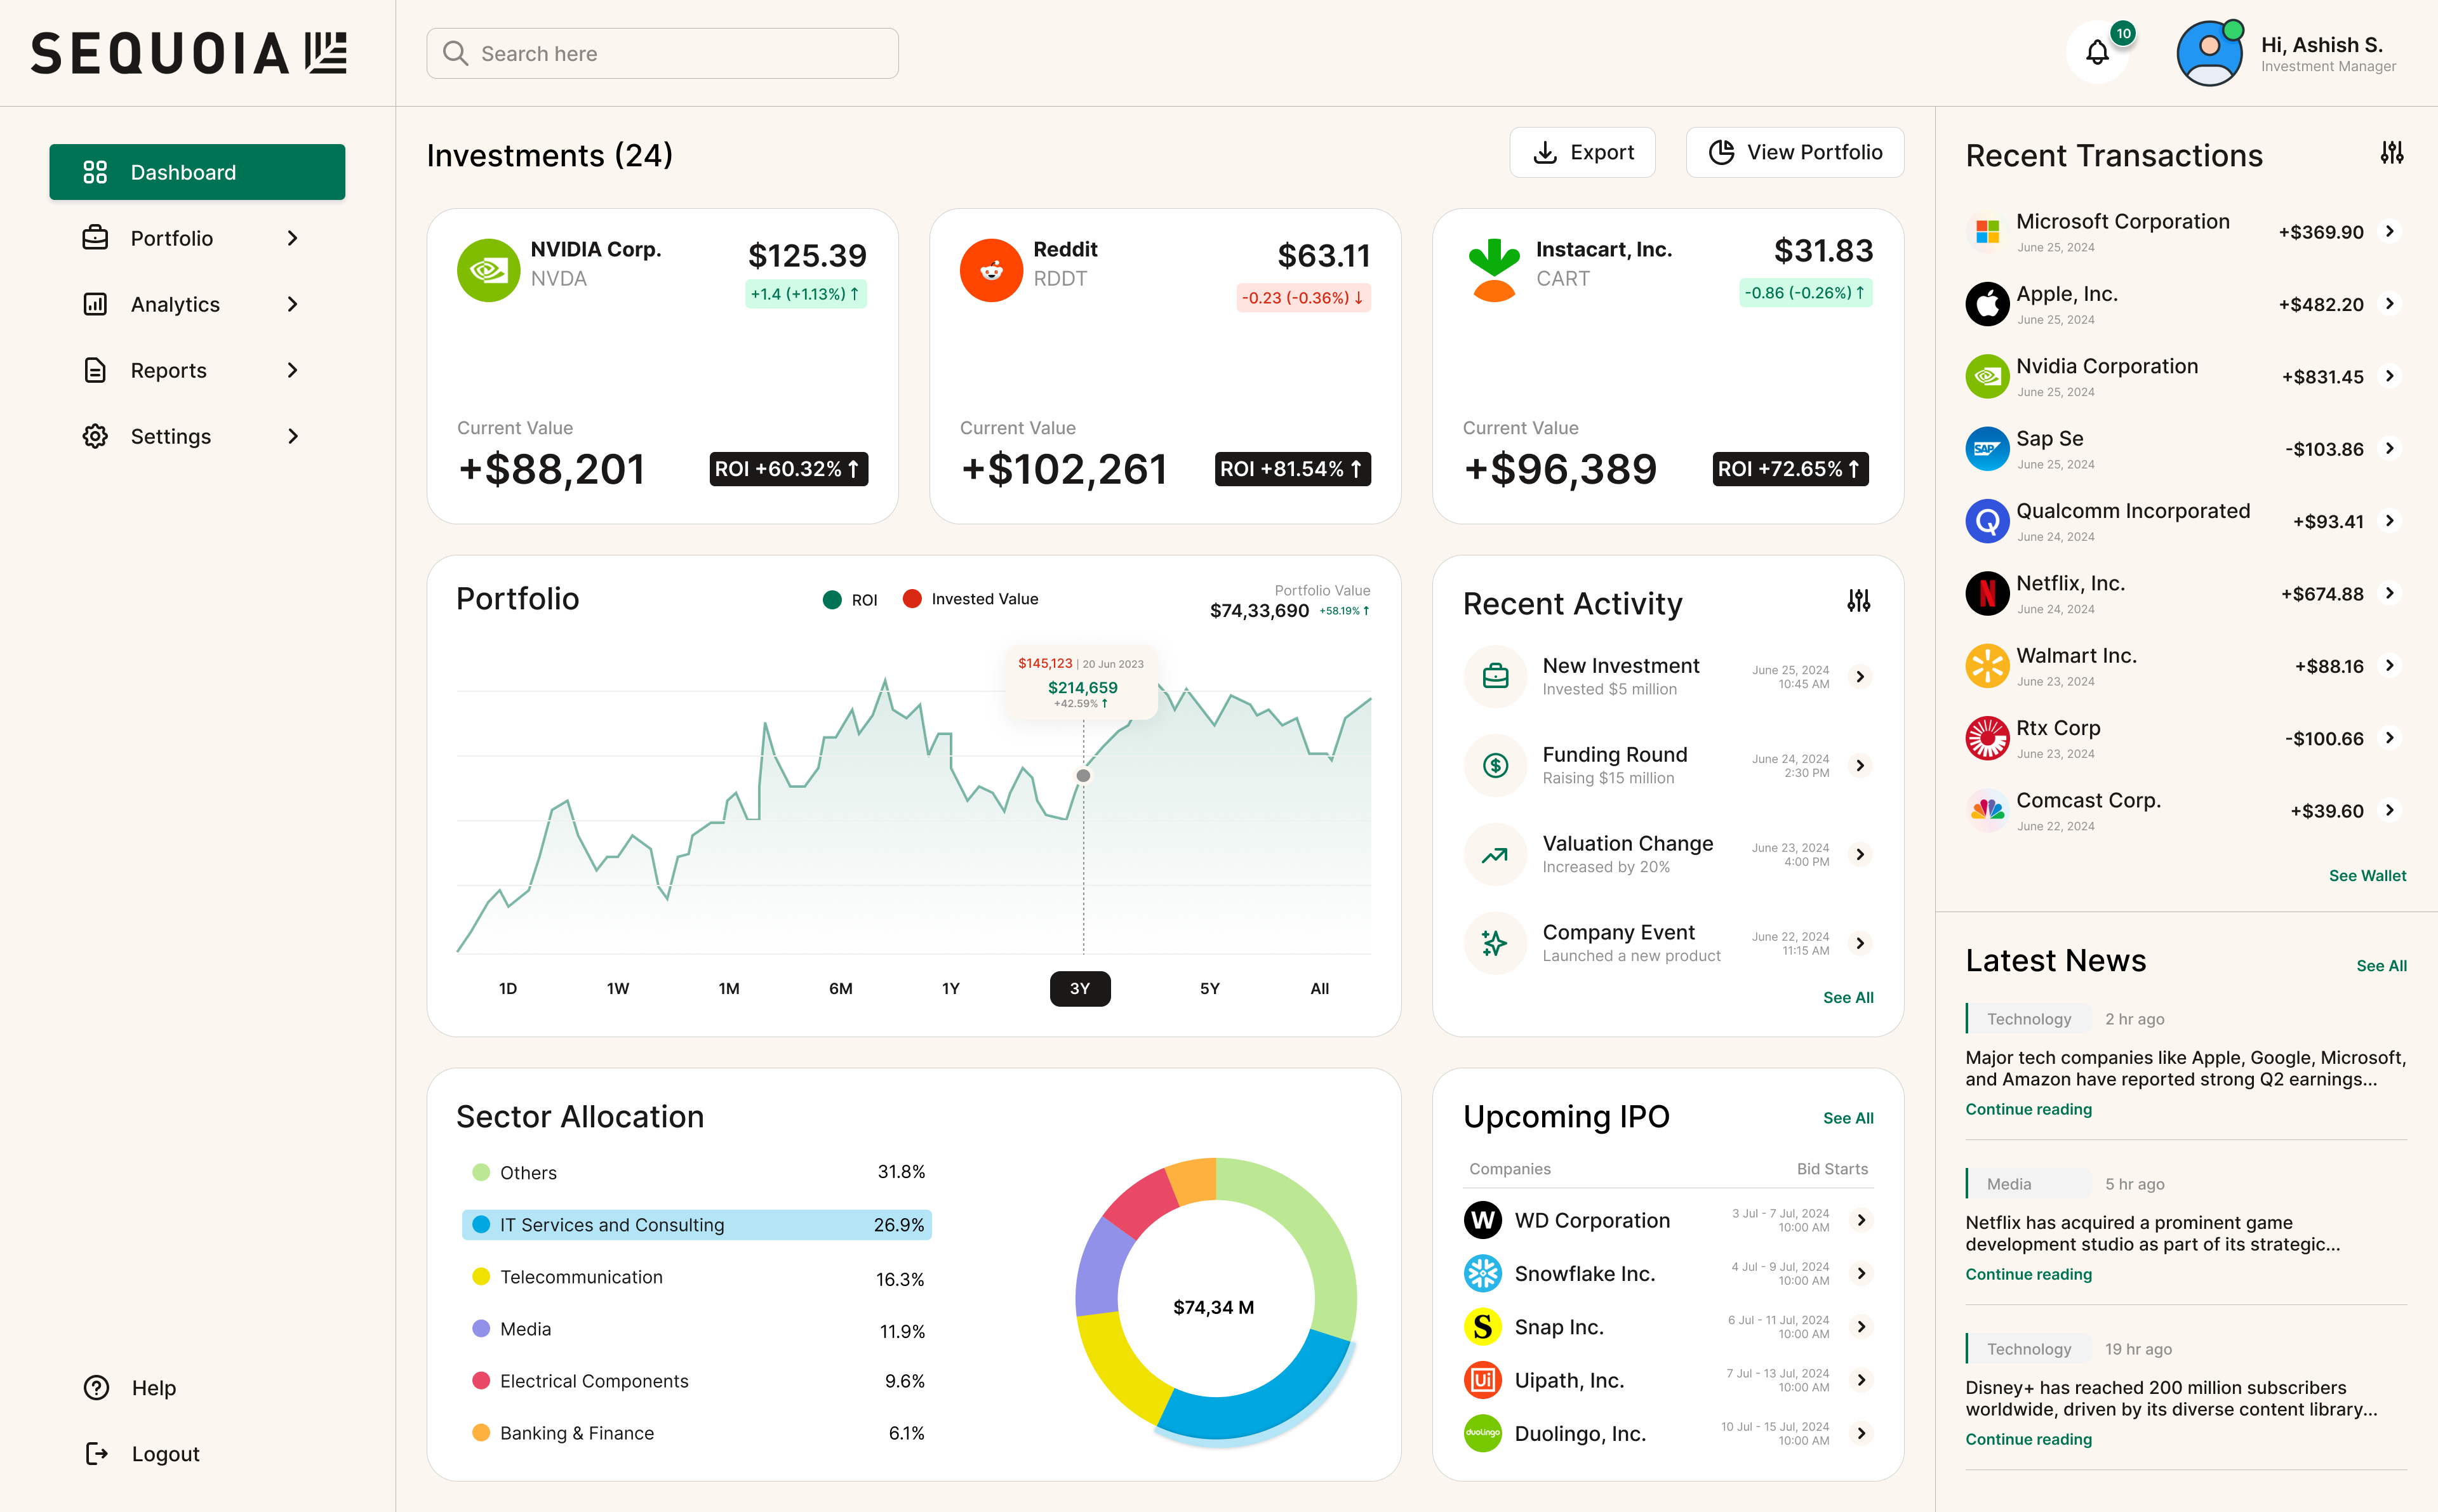Switch chart range to 1D

508,988
